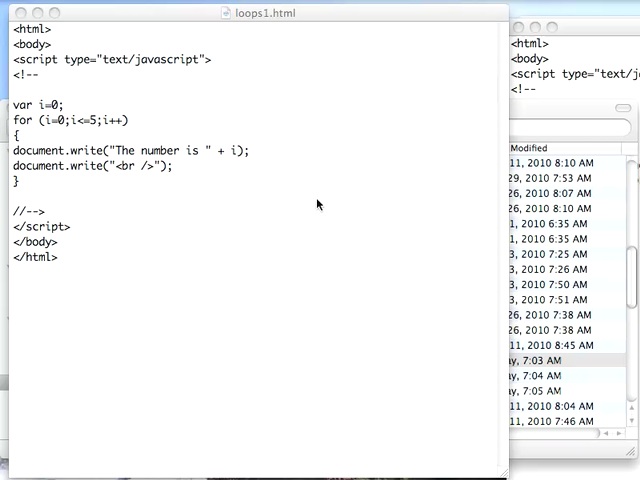This screenshot has width=640, height=480.
Task: Click the Finder scroll down arrow
Action: click(631, 420)
